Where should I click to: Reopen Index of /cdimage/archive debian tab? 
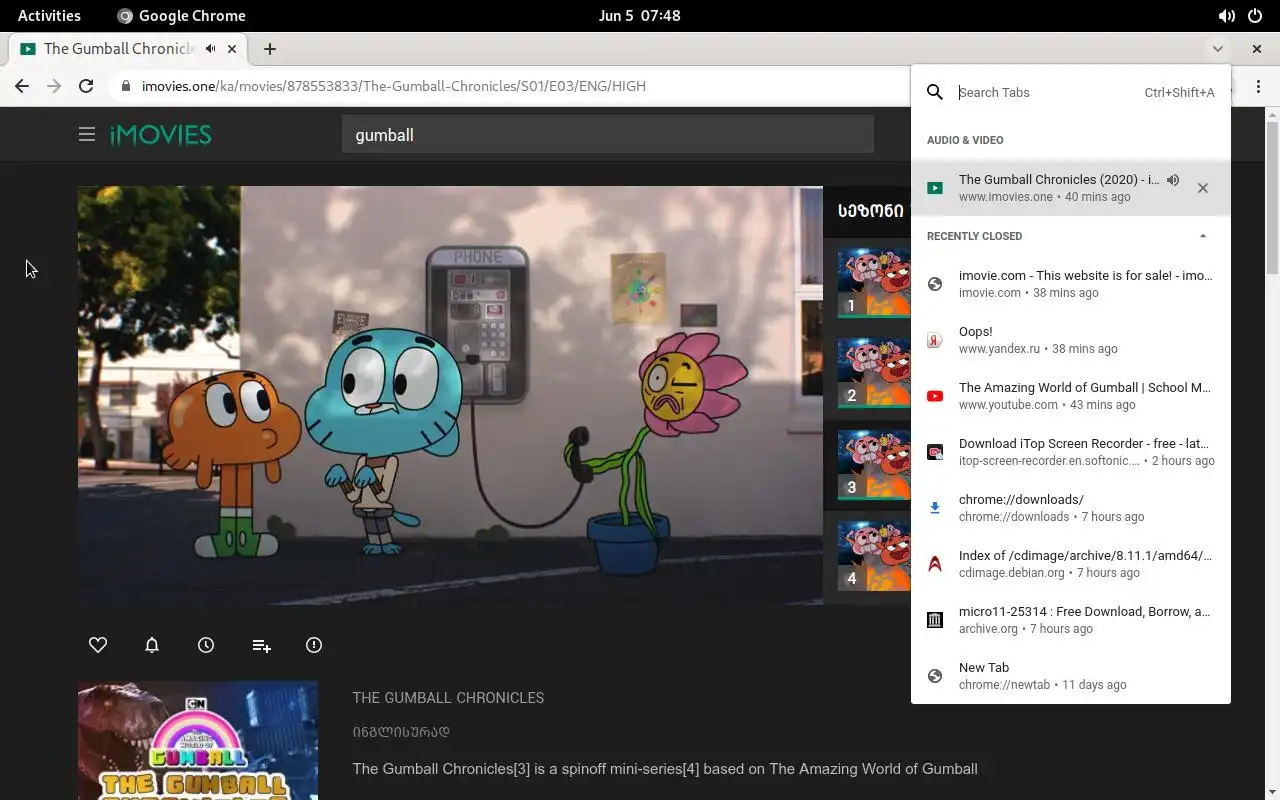(x=1071, y=564)
